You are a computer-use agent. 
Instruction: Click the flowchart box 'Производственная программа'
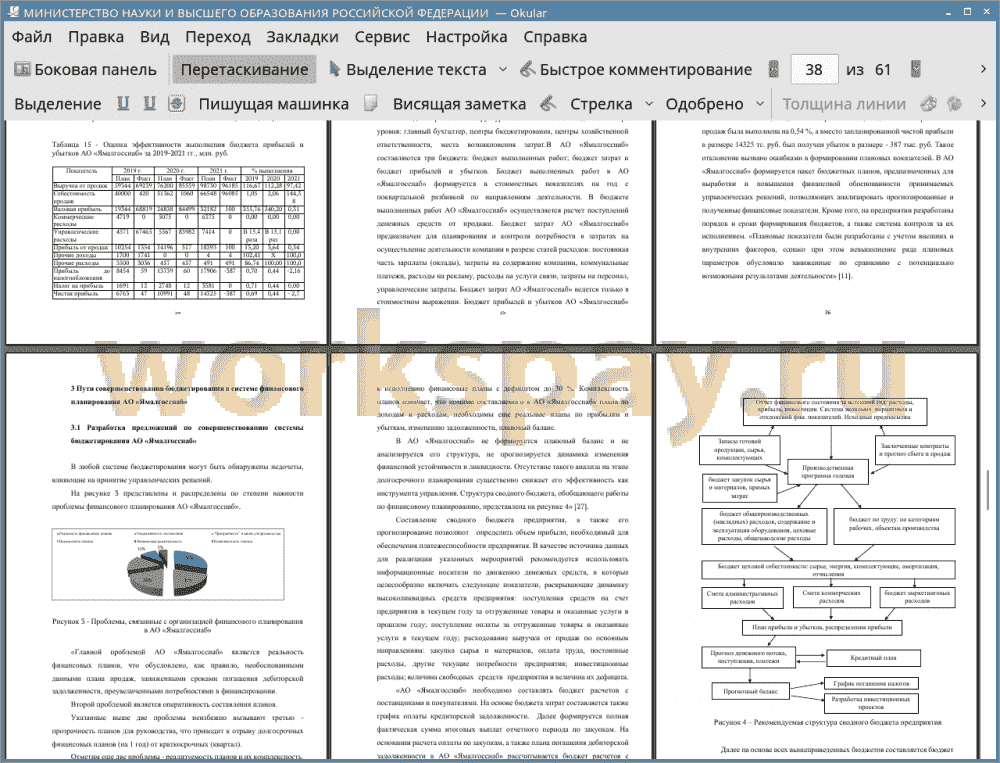pyautogui.click(x=828, y=471)
